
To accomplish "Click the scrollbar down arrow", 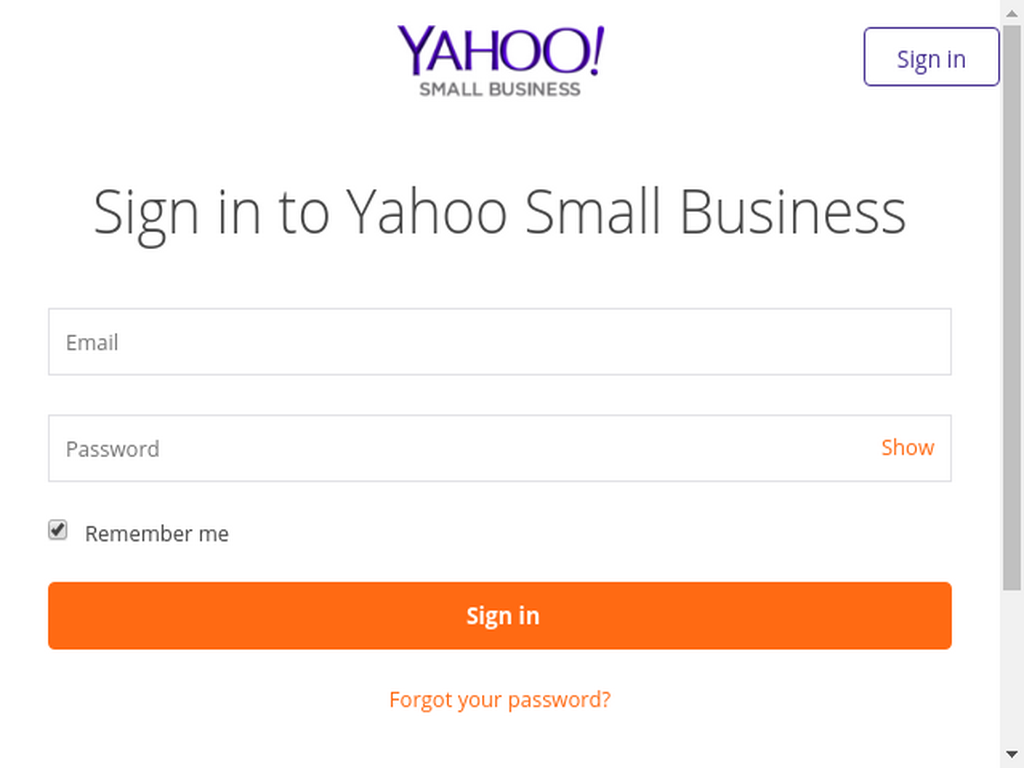I will click(x=1012, y=755).
